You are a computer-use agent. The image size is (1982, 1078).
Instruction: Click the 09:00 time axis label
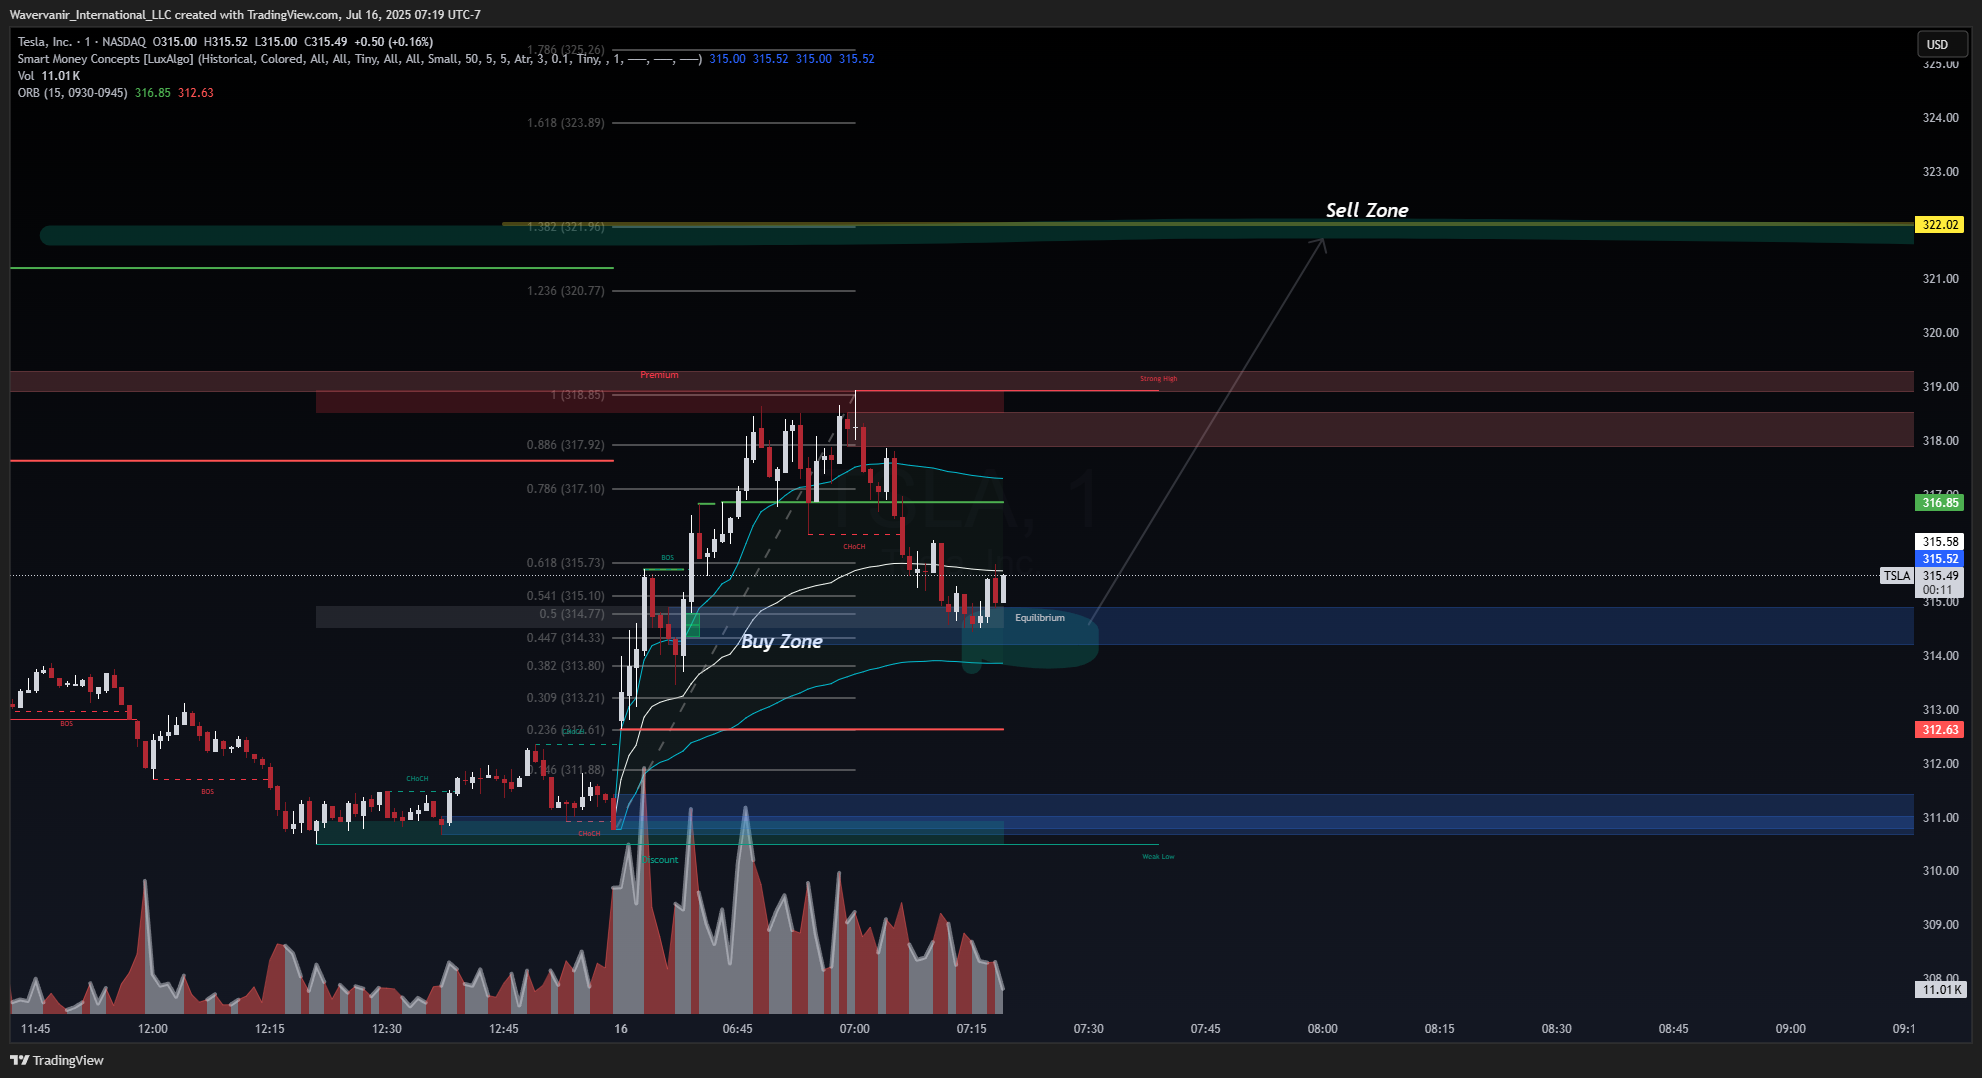[x=1791, y=1029]
